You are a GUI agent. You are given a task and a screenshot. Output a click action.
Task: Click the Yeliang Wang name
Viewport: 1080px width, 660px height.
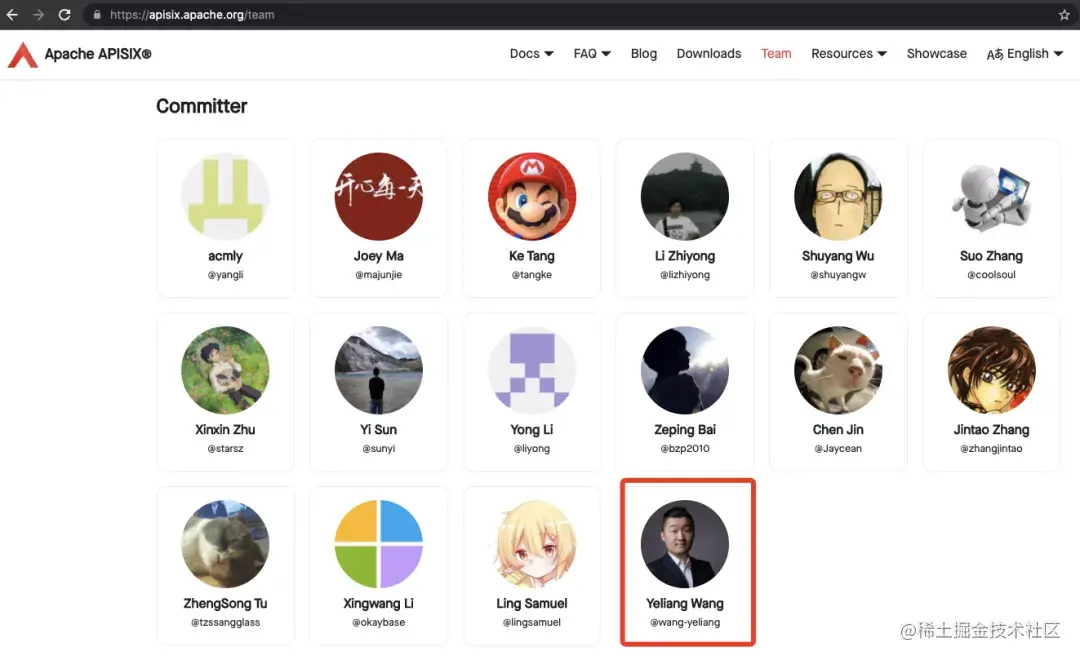click(x=685, y=603)
